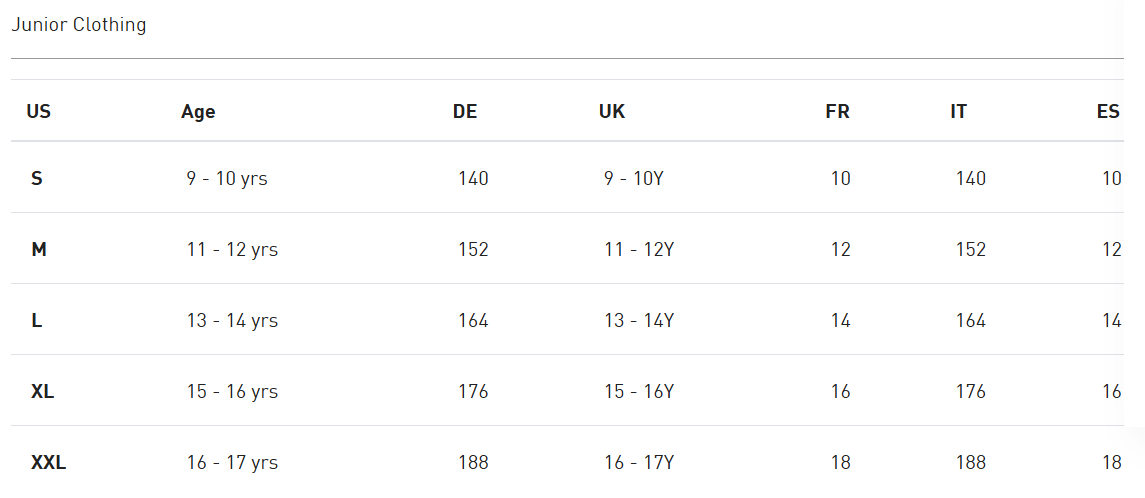Click the UK column header
Viewport: 1145px width, 498px height.
pos(612,112)
